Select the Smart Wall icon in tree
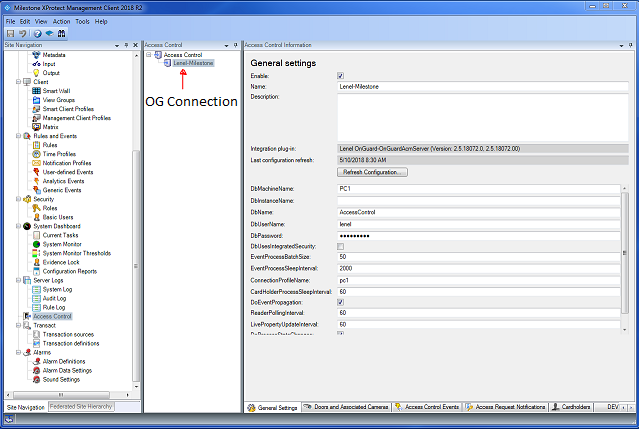 click(x=36, y=91)
